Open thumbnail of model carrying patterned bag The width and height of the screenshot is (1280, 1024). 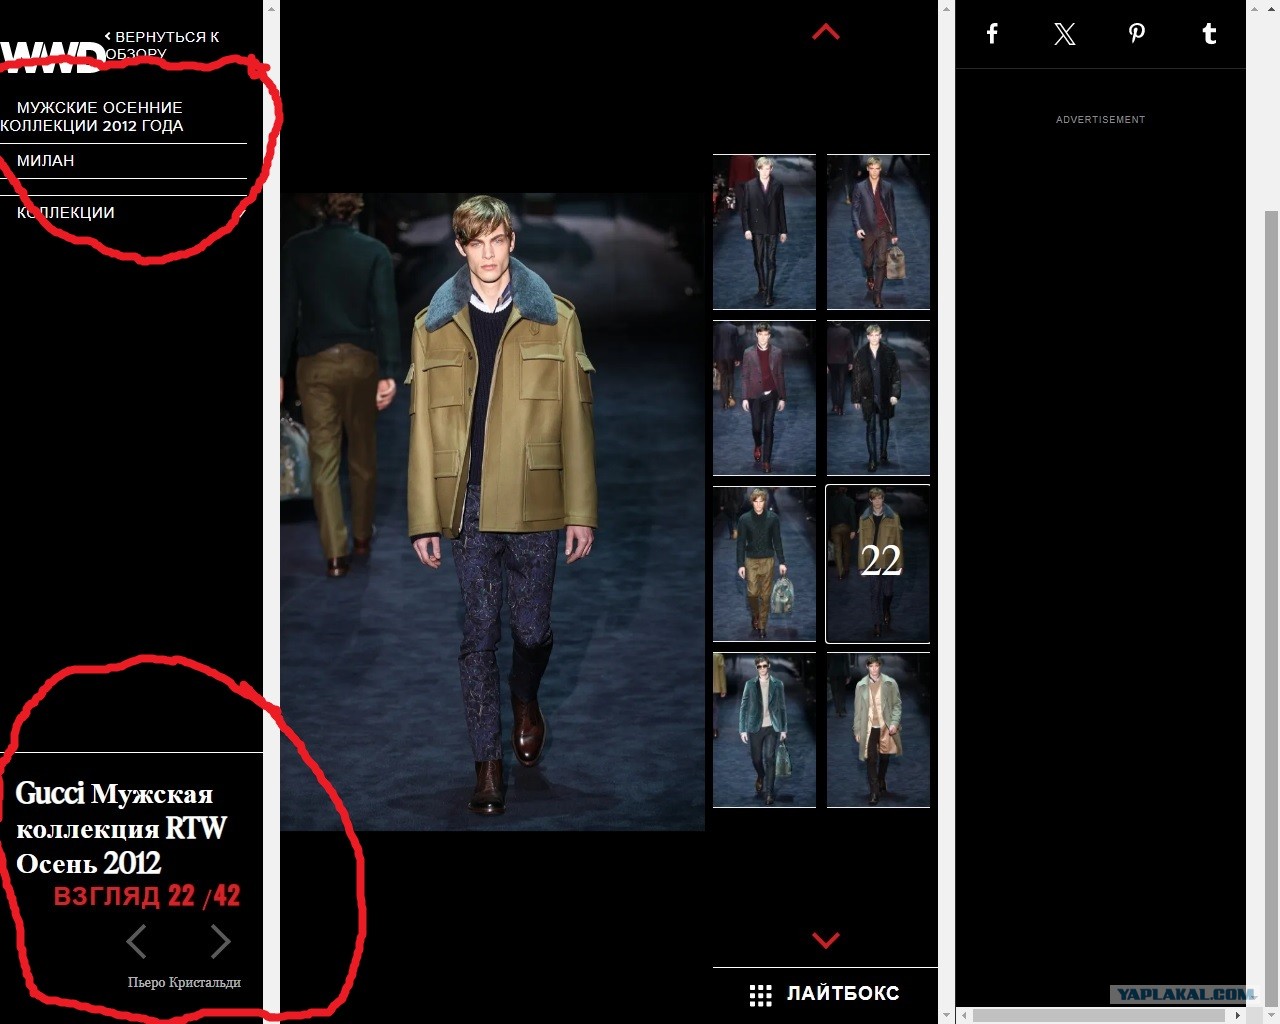[x=878, y=232]
